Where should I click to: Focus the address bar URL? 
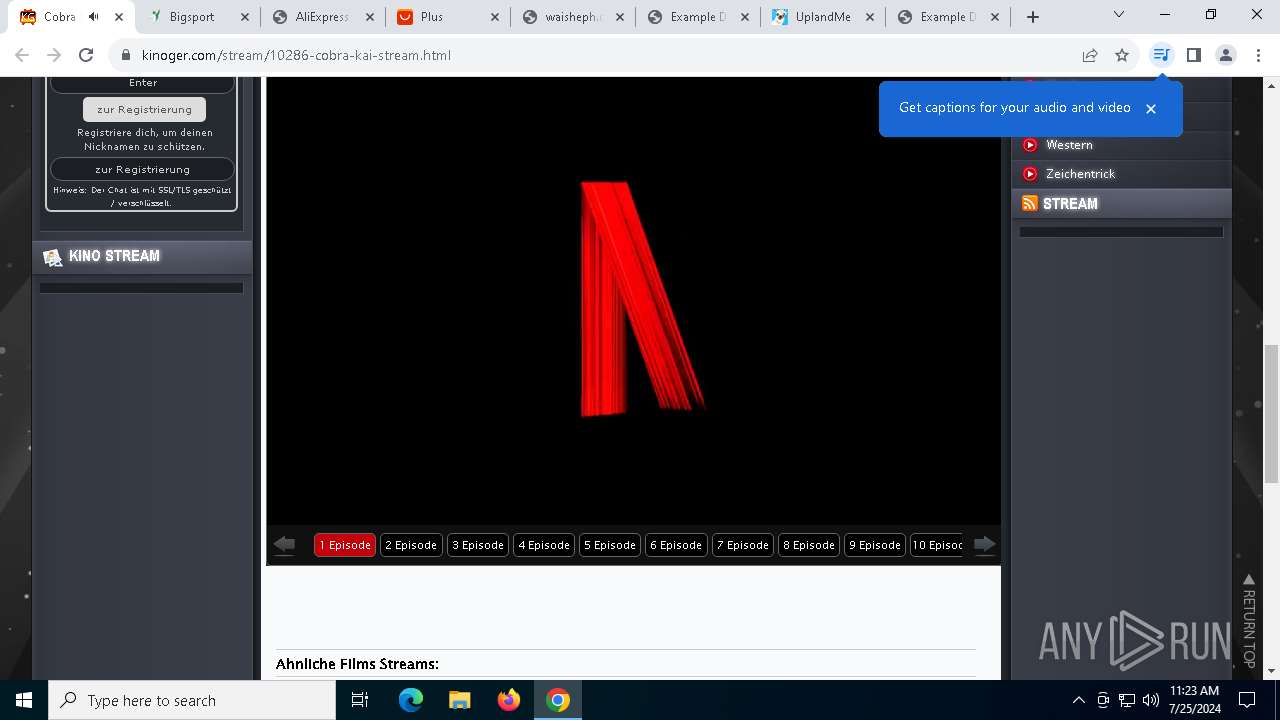(296, 55)
